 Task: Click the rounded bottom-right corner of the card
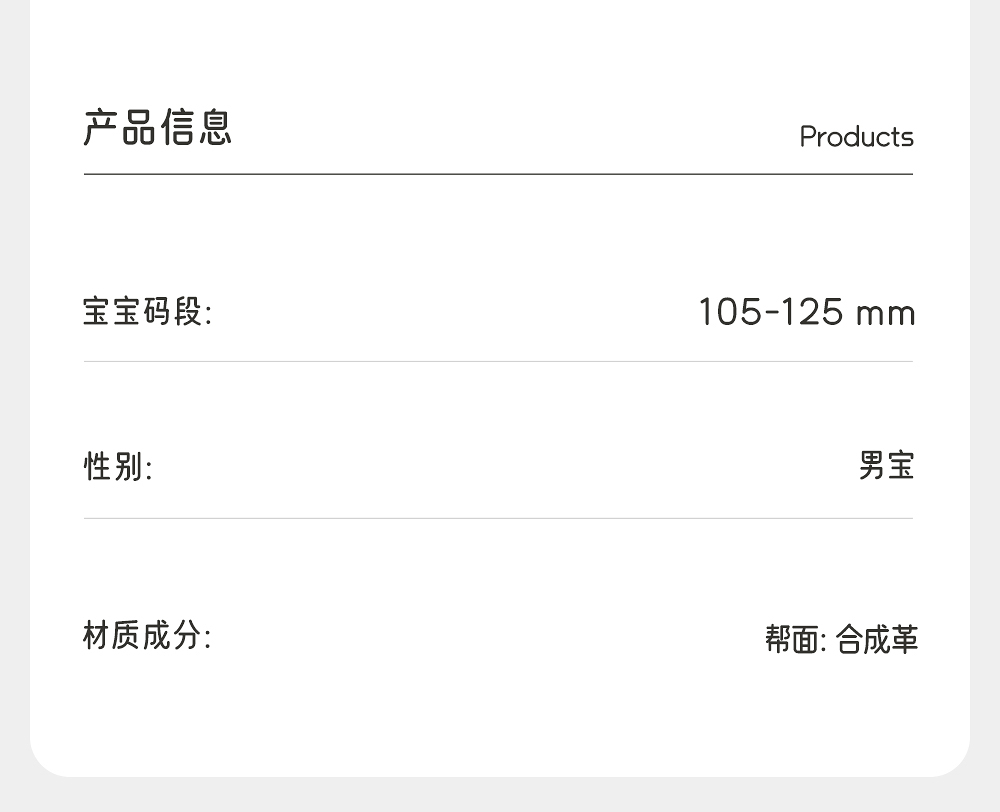pyautogui.click(x=956, y=762)
